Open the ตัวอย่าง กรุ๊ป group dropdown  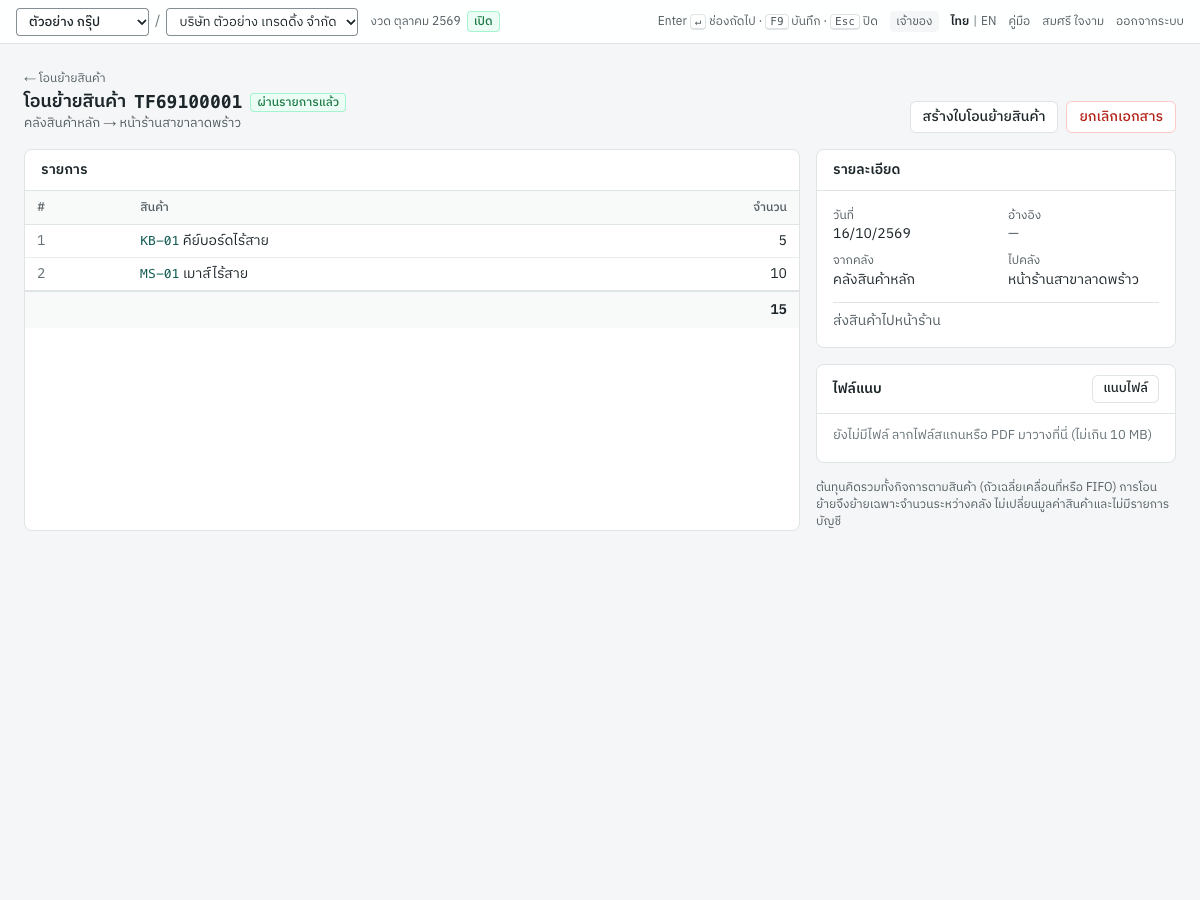pos(82,22)
